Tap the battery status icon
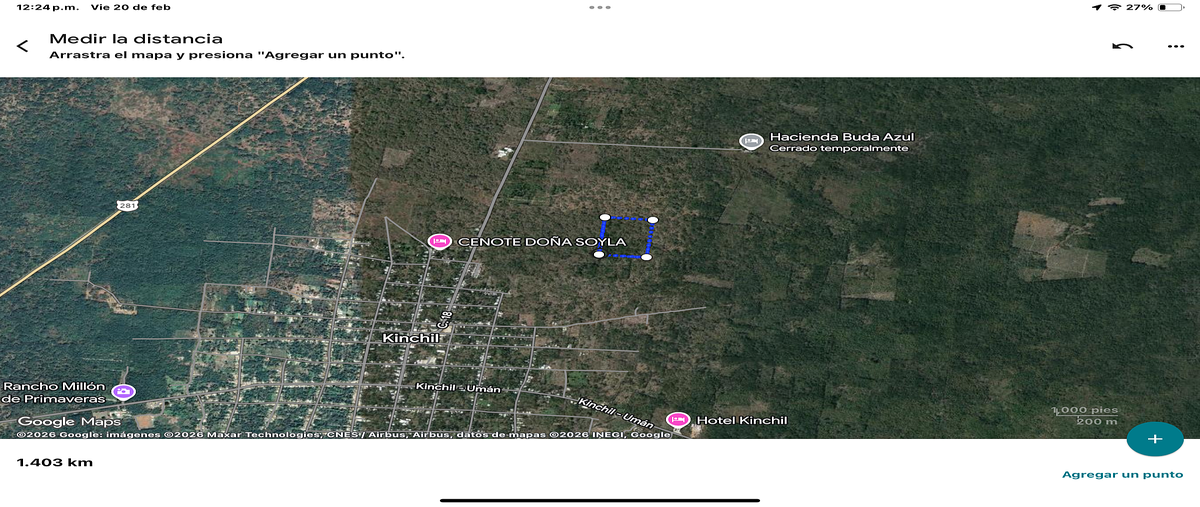 1169,7
